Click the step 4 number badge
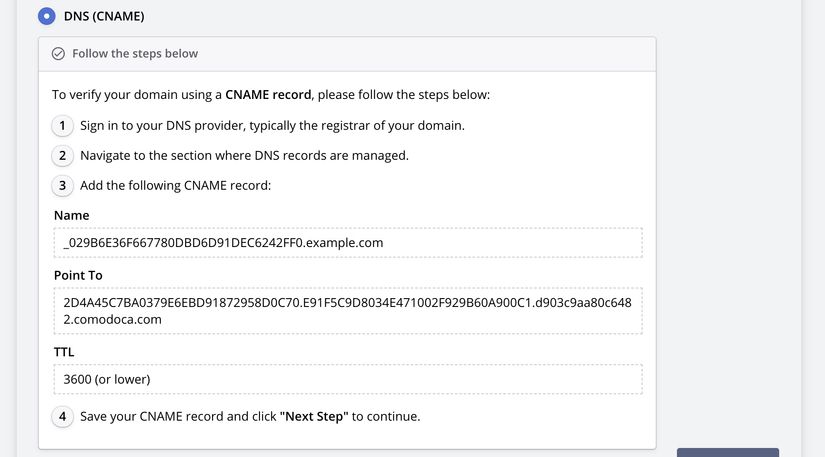 coord(63,416)
